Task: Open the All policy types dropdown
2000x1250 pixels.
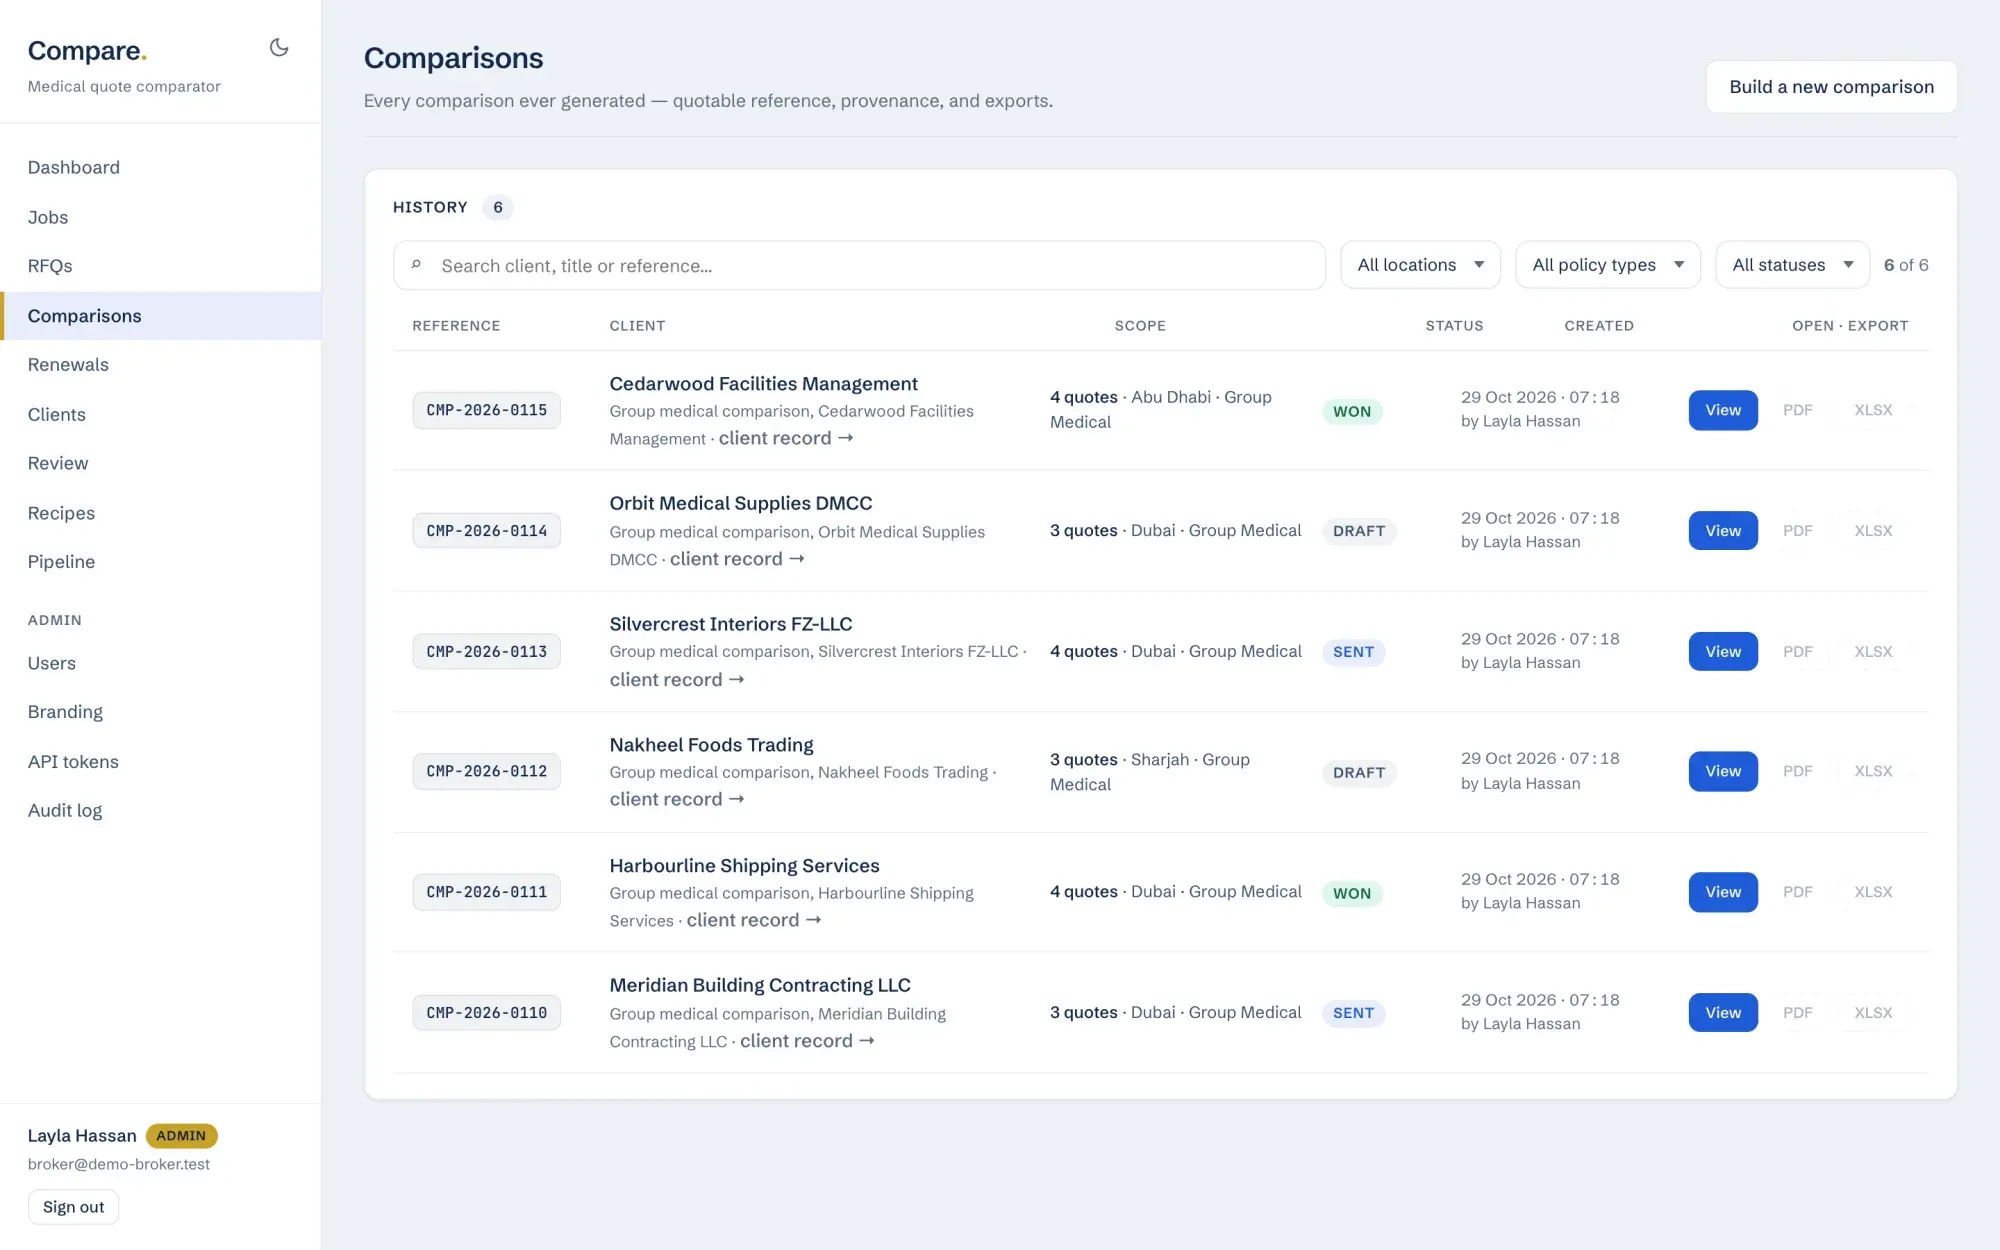Action: click(1607, 265)
